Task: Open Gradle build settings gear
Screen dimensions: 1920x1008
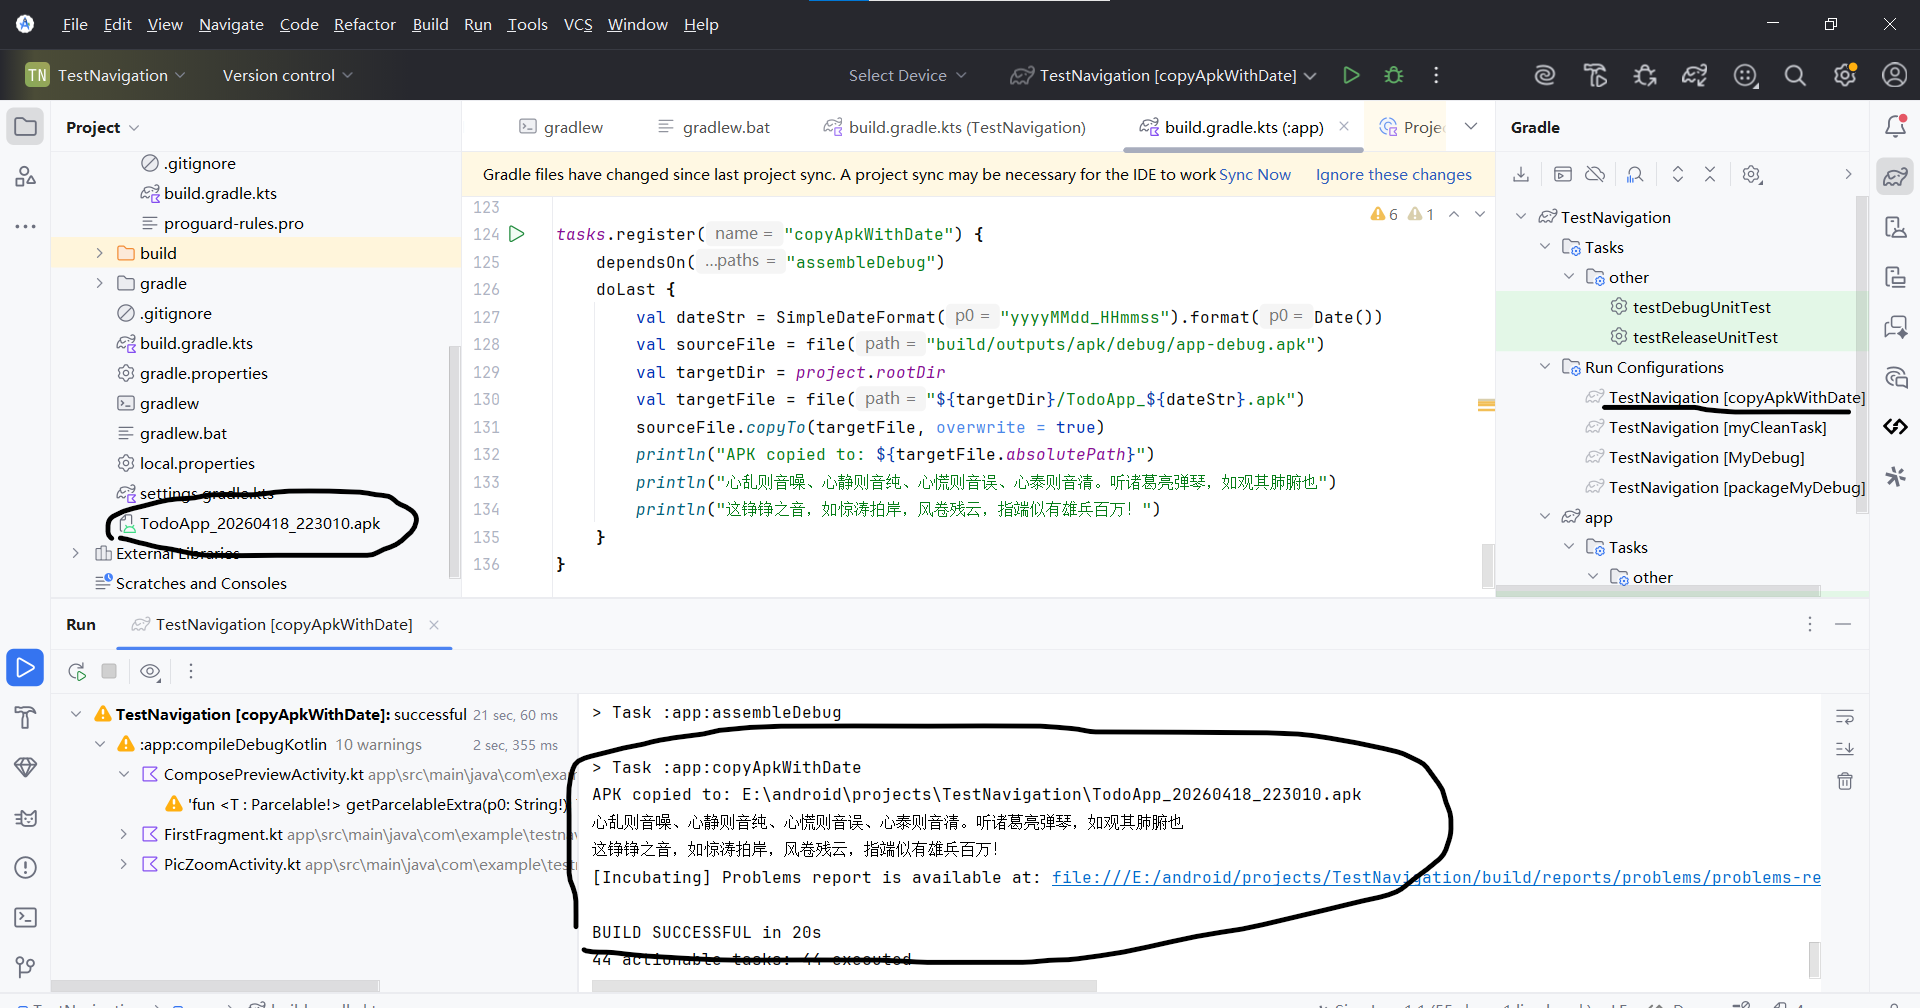Action: [x=1751, y=174]
